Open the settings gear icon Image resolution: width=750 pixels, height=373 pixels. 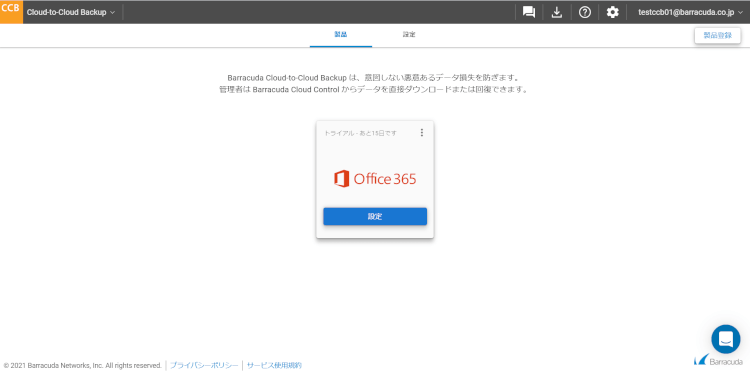[612, 12]
